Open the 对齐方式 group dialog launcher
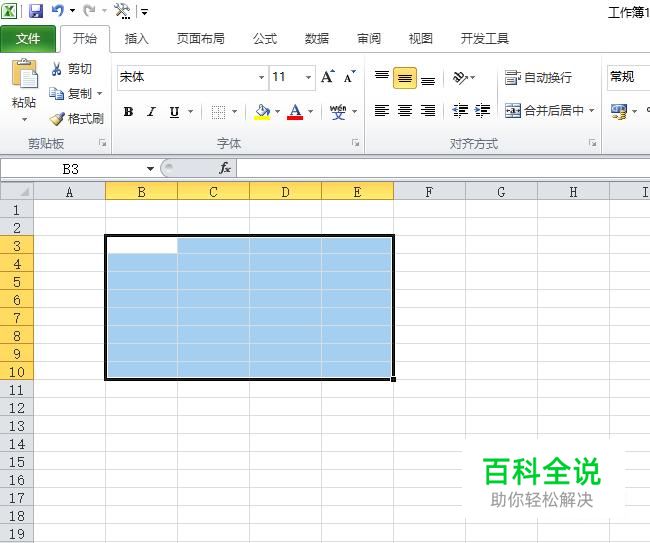The height and width of the screenshot is (543, 650). [x=592, y=143]
